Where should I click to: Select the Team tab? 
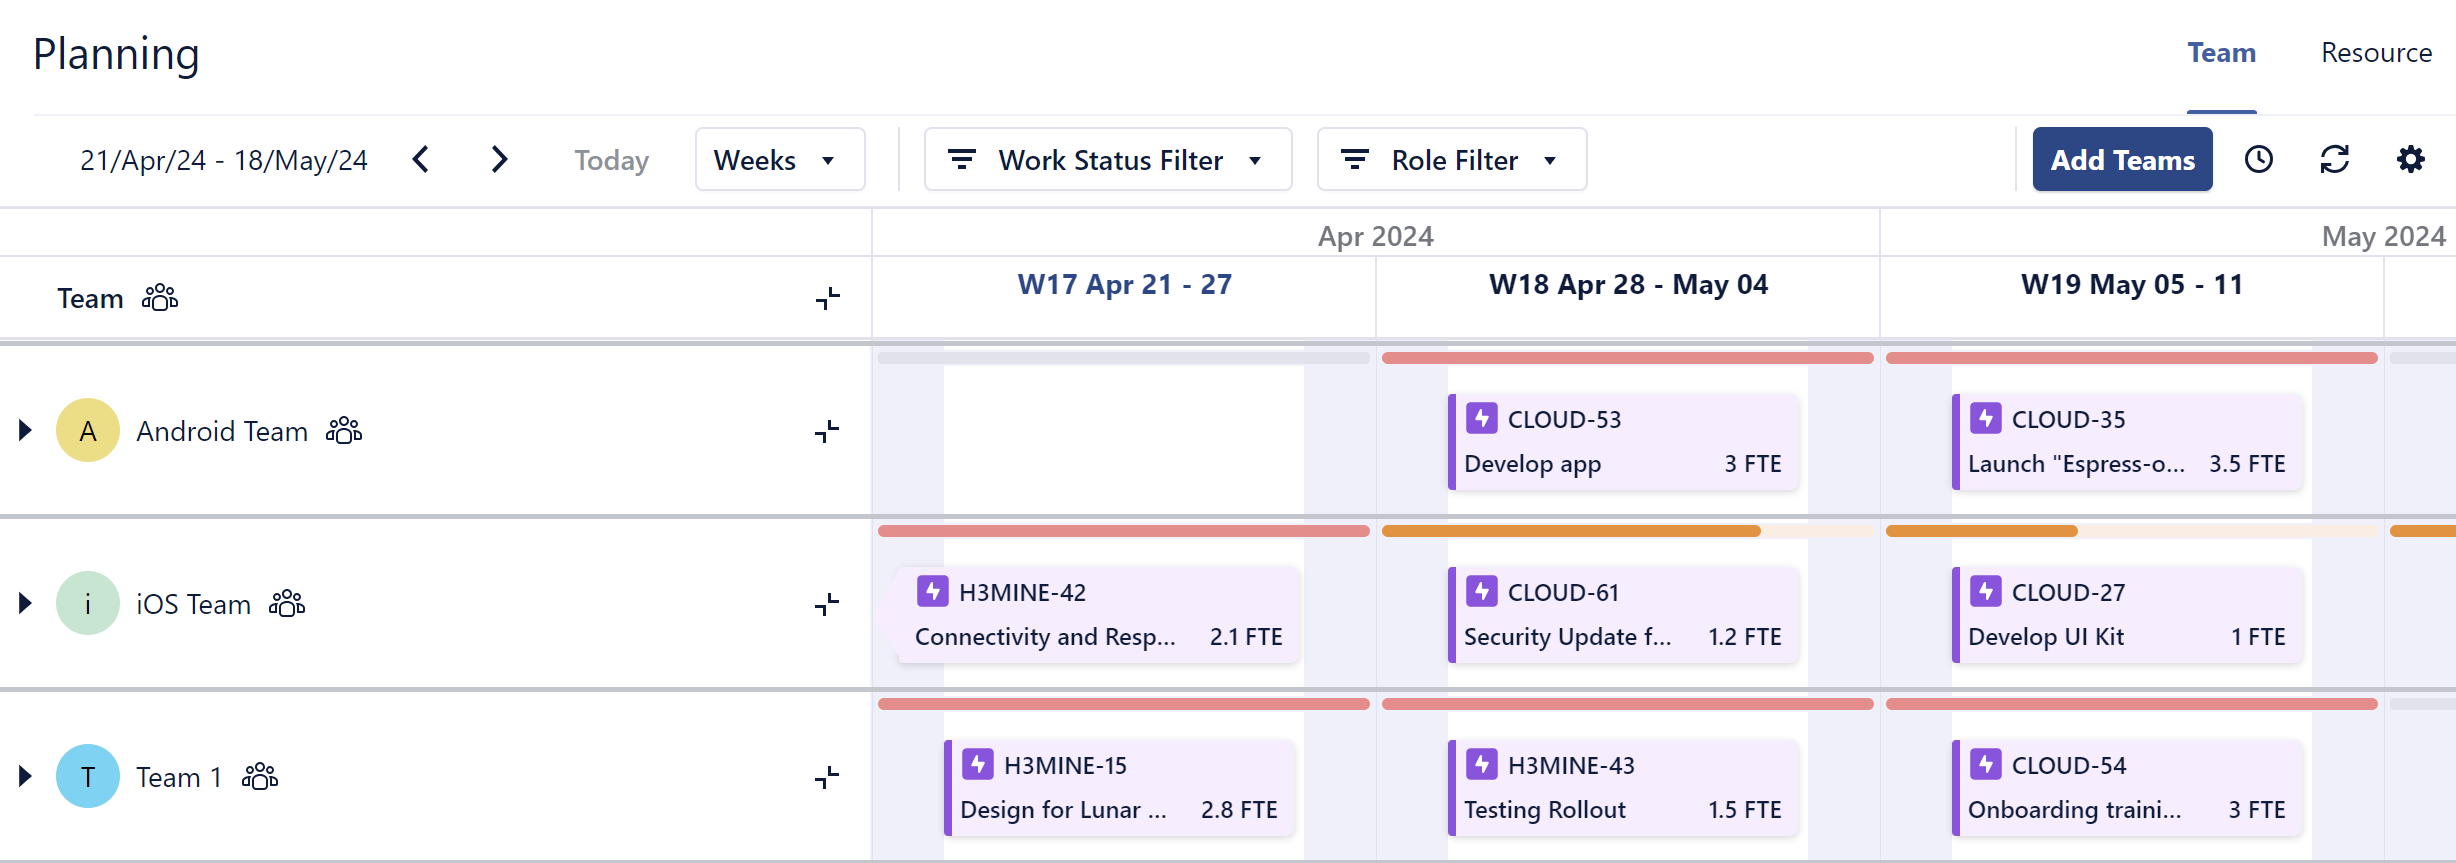pyautogui.click(x=2221, y=53)
